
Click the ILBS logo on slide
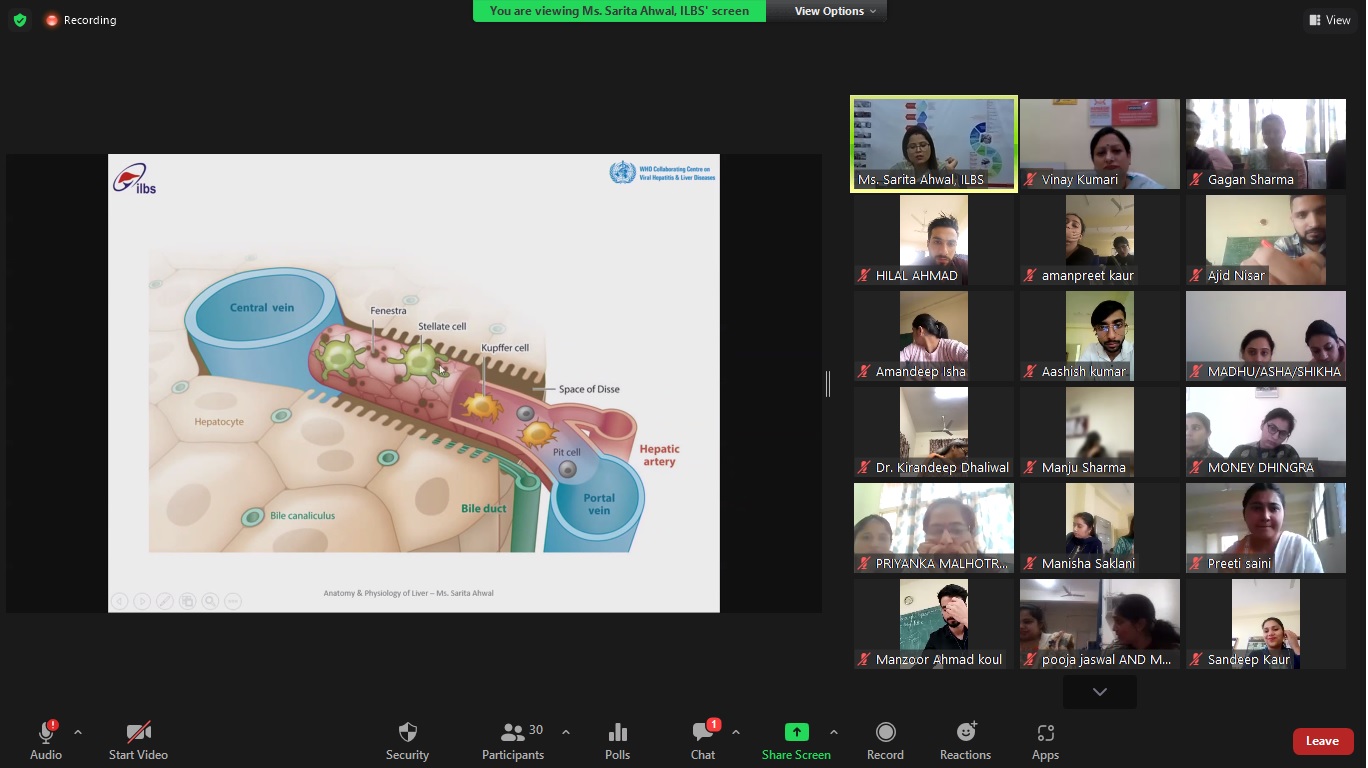(134, 179)
